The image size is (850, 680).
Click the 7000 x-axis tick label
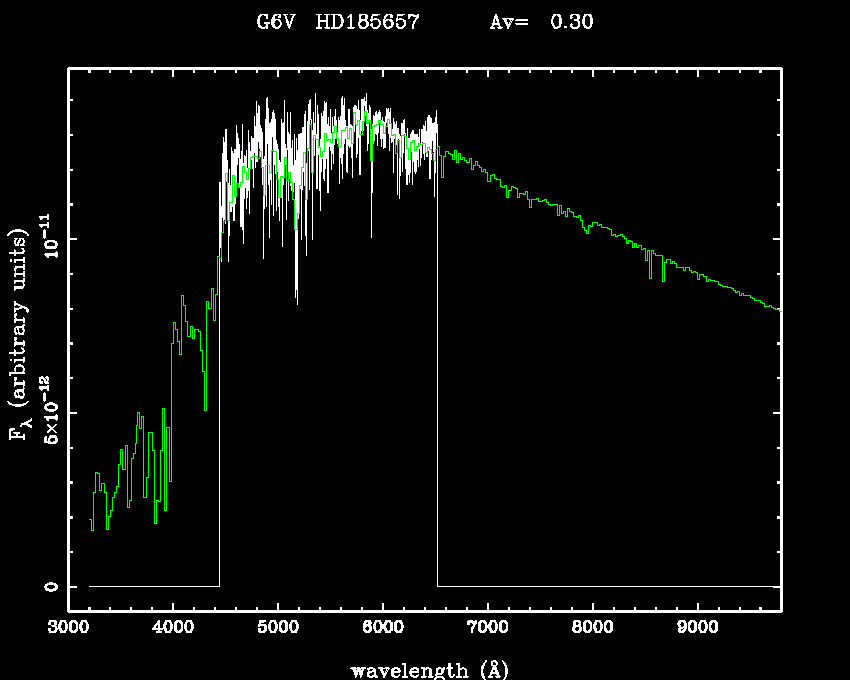point(487,627)
